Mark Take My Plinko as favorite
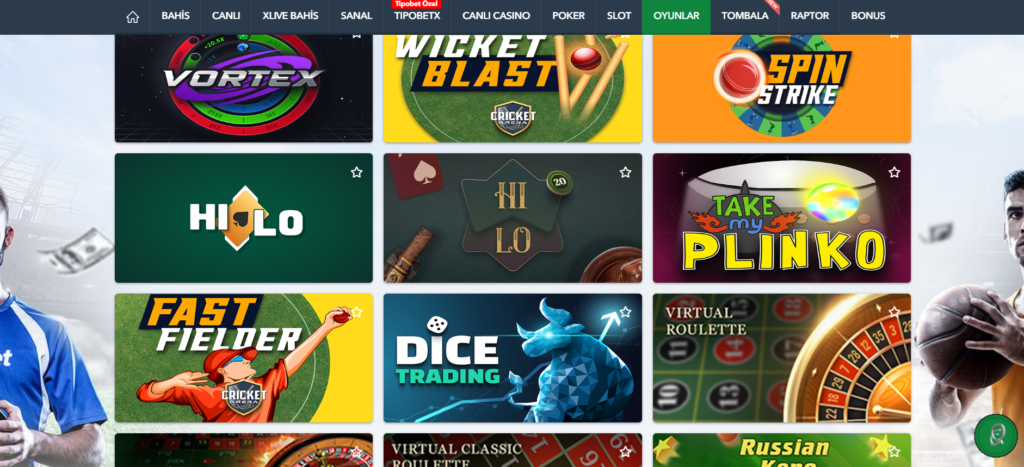Image resolution: width=1024 pixels, height=467 pixels. coord(894,172)
